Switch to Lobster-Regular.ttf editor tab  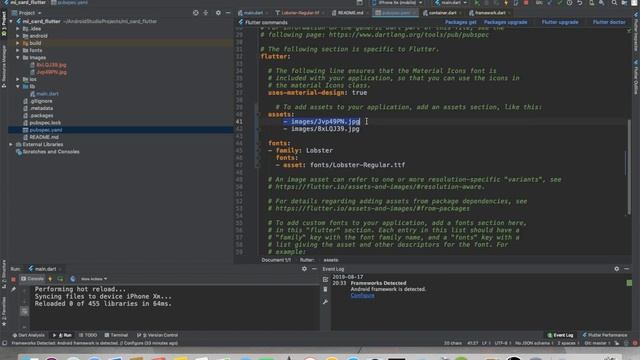tap(300, 13)
